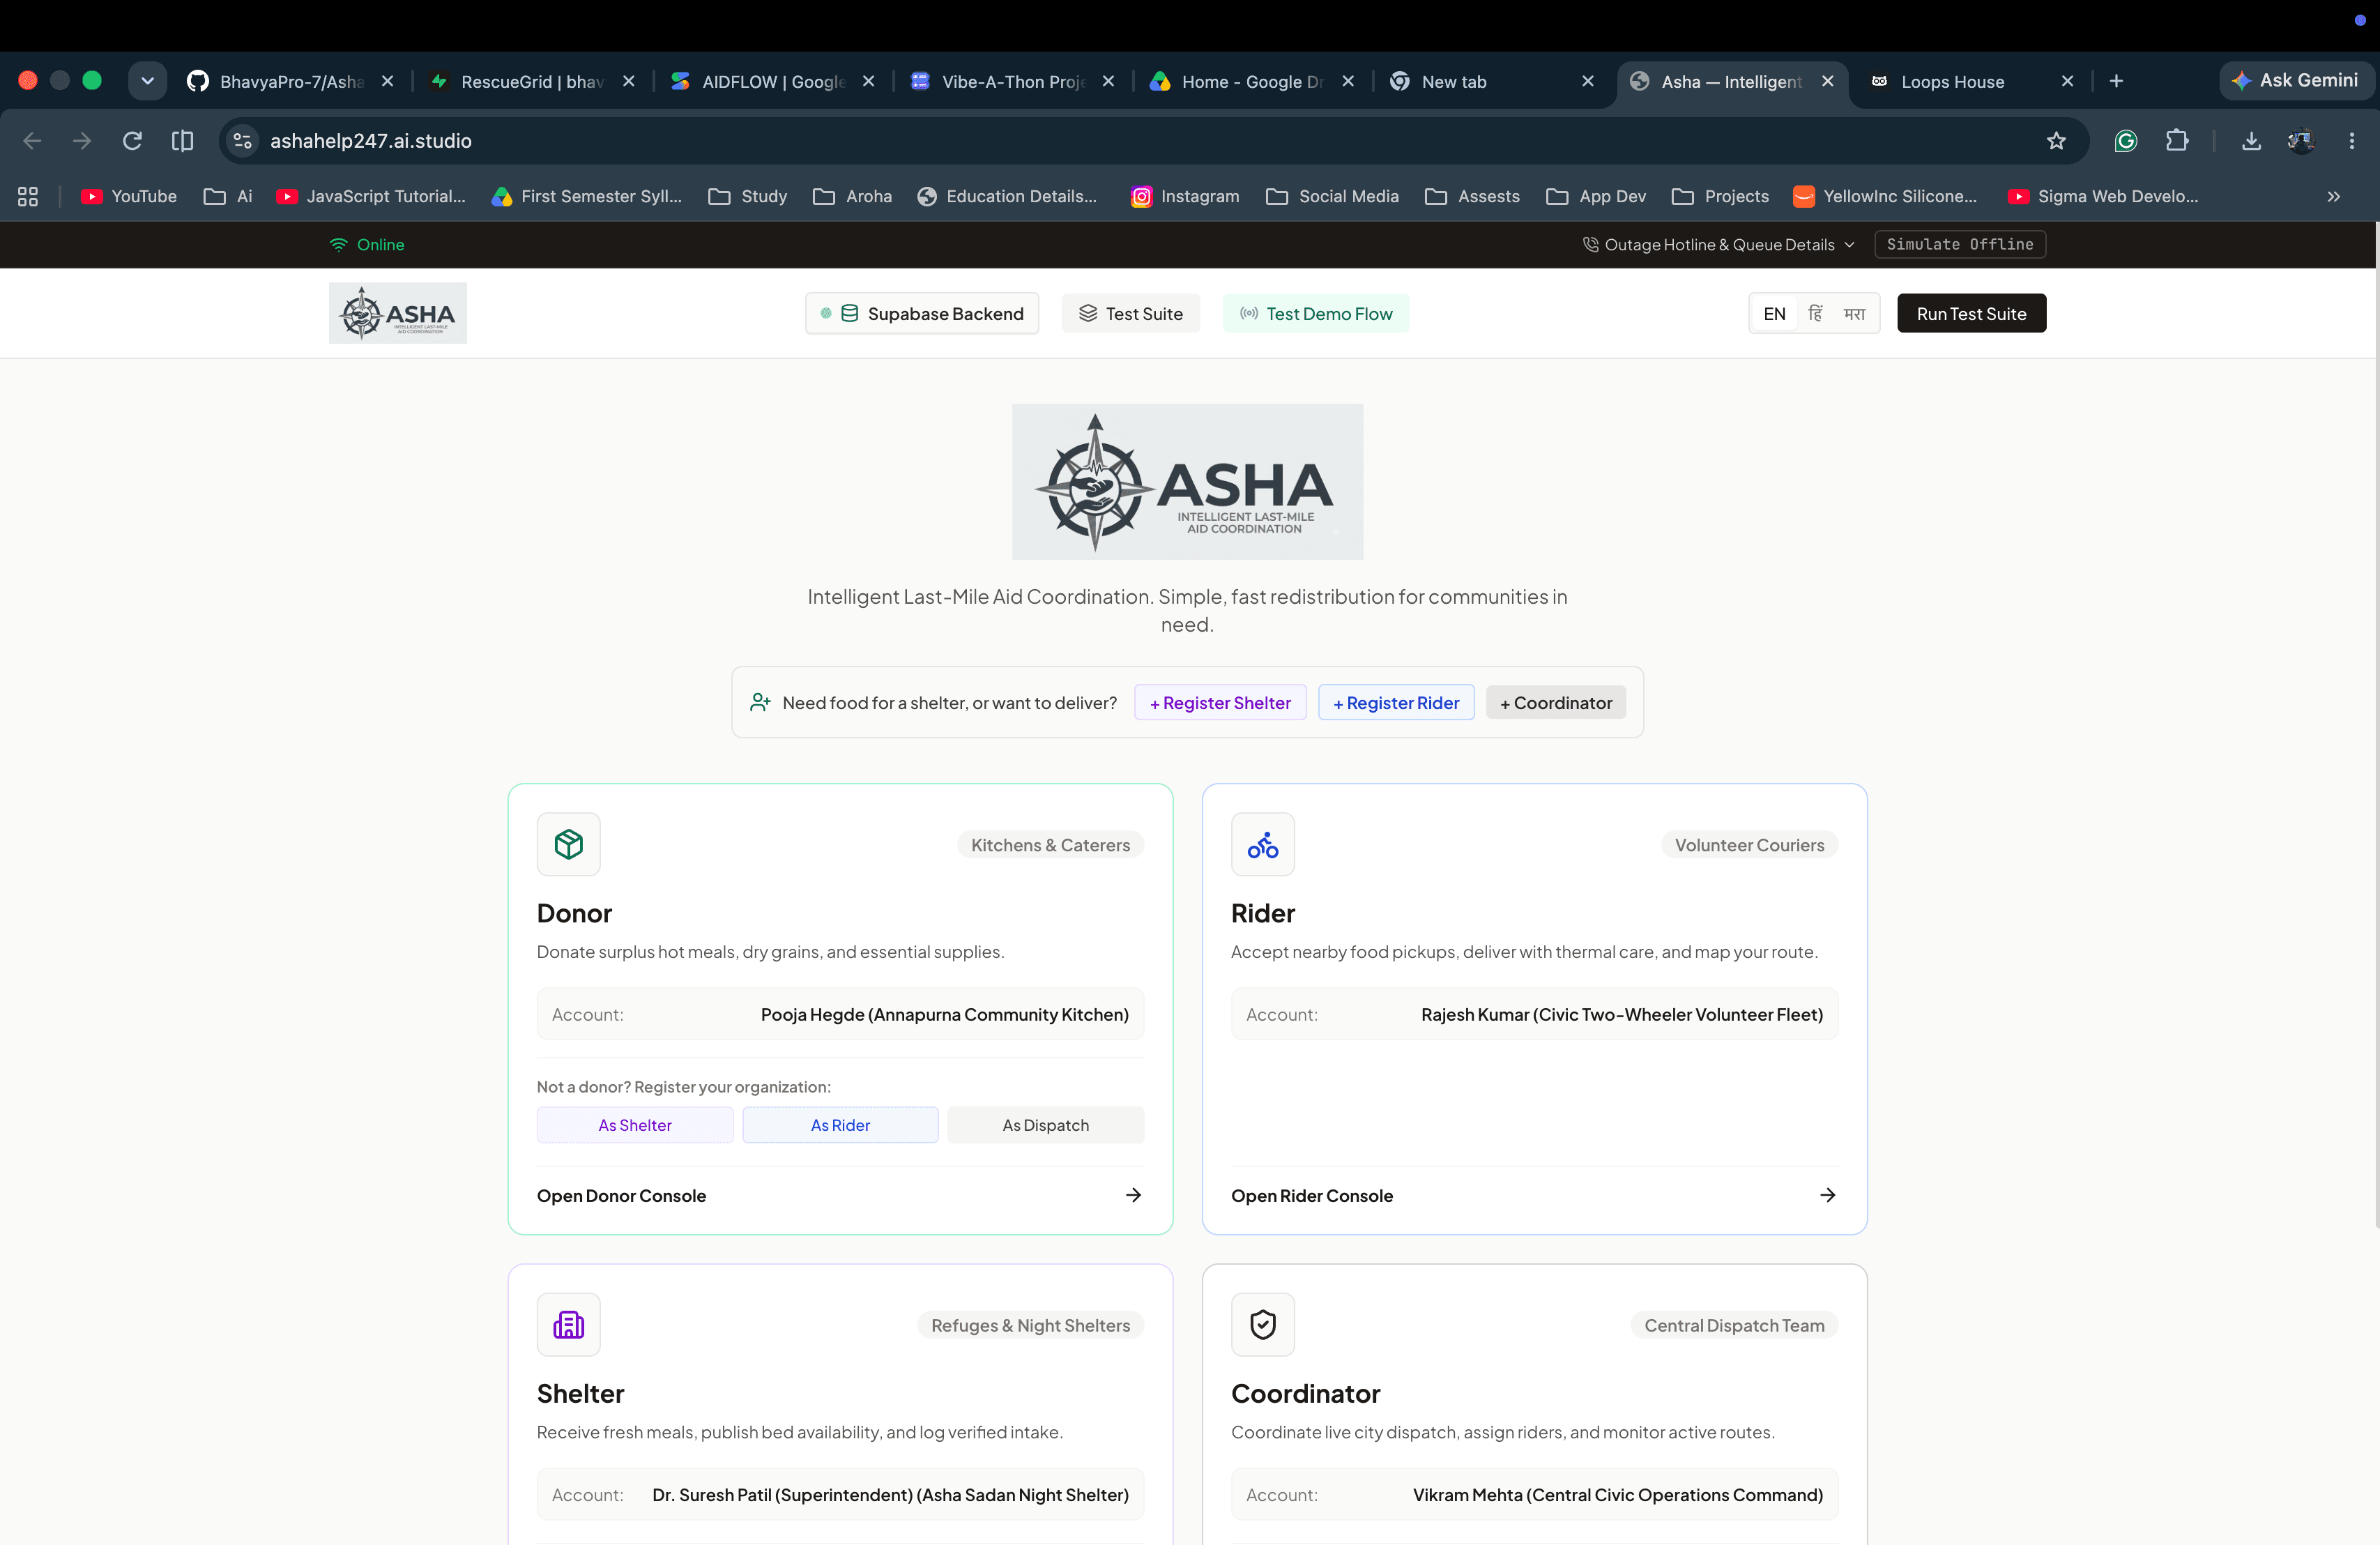Viewport: 2380px width, 1545px height.
Task: Switch language to Hindi (हिं)
Action: 1815,313
